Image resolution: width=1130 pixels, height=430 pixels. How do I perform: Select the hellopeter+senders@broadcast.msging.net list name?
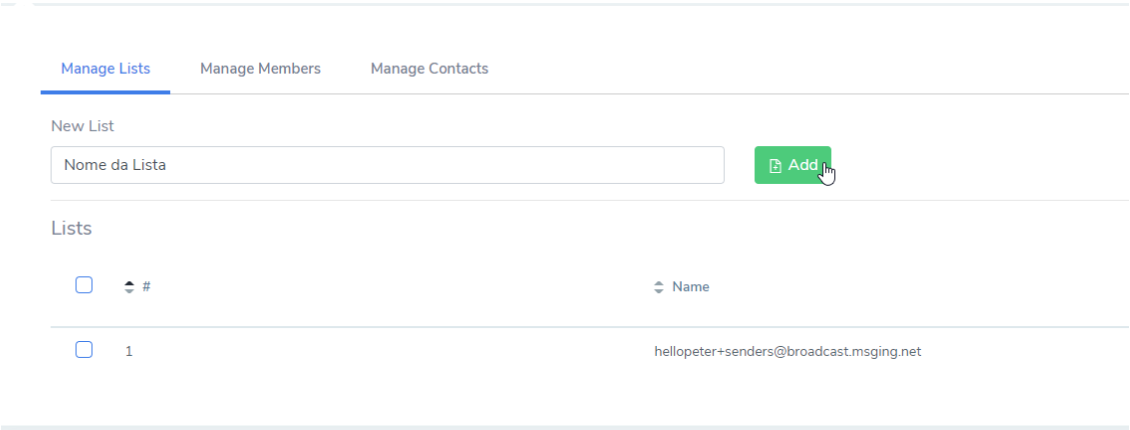pyautogui.click(x=788, y=351)
